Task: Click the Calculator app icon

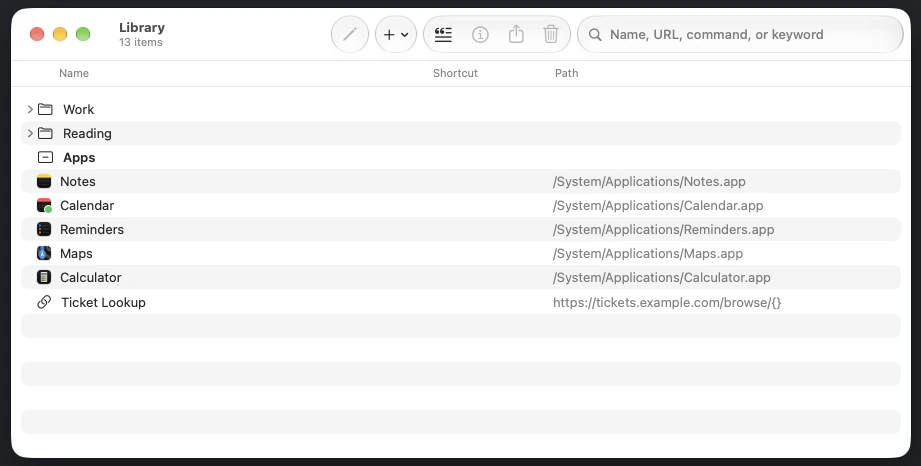Action: coord(44,277)
